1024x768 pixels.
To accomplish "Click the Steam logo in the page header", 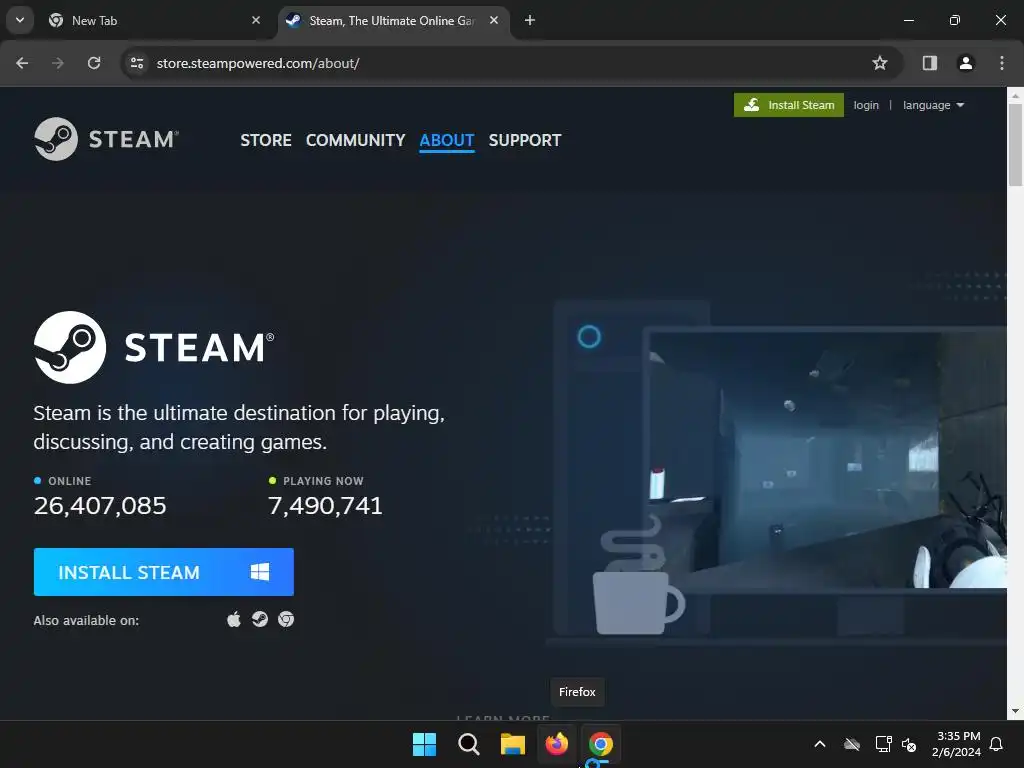I will pos(106,138).
